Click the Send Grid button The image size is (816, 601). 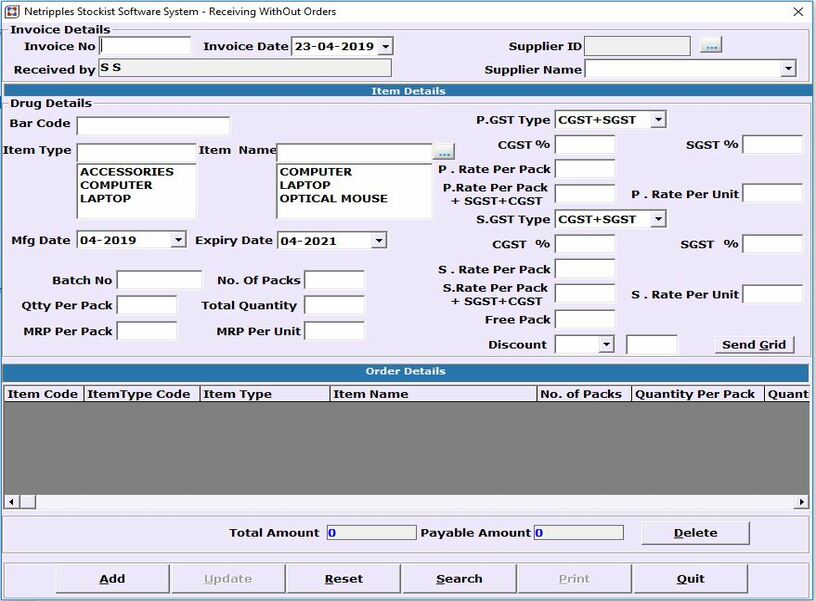(x=754, y=344)
